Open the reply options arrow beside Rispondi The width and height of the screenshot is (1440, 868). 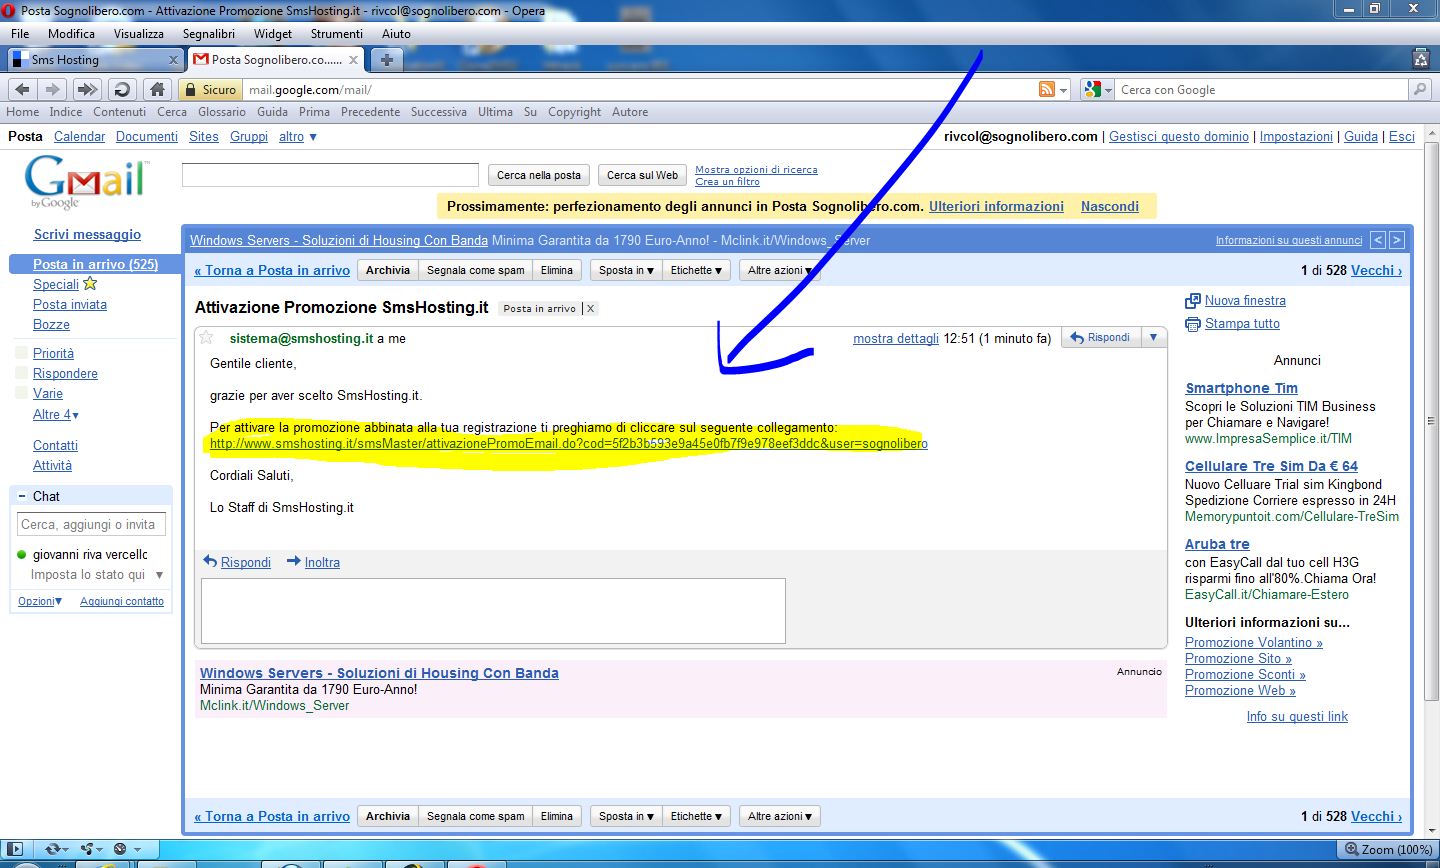click(x=1153, y=337)
